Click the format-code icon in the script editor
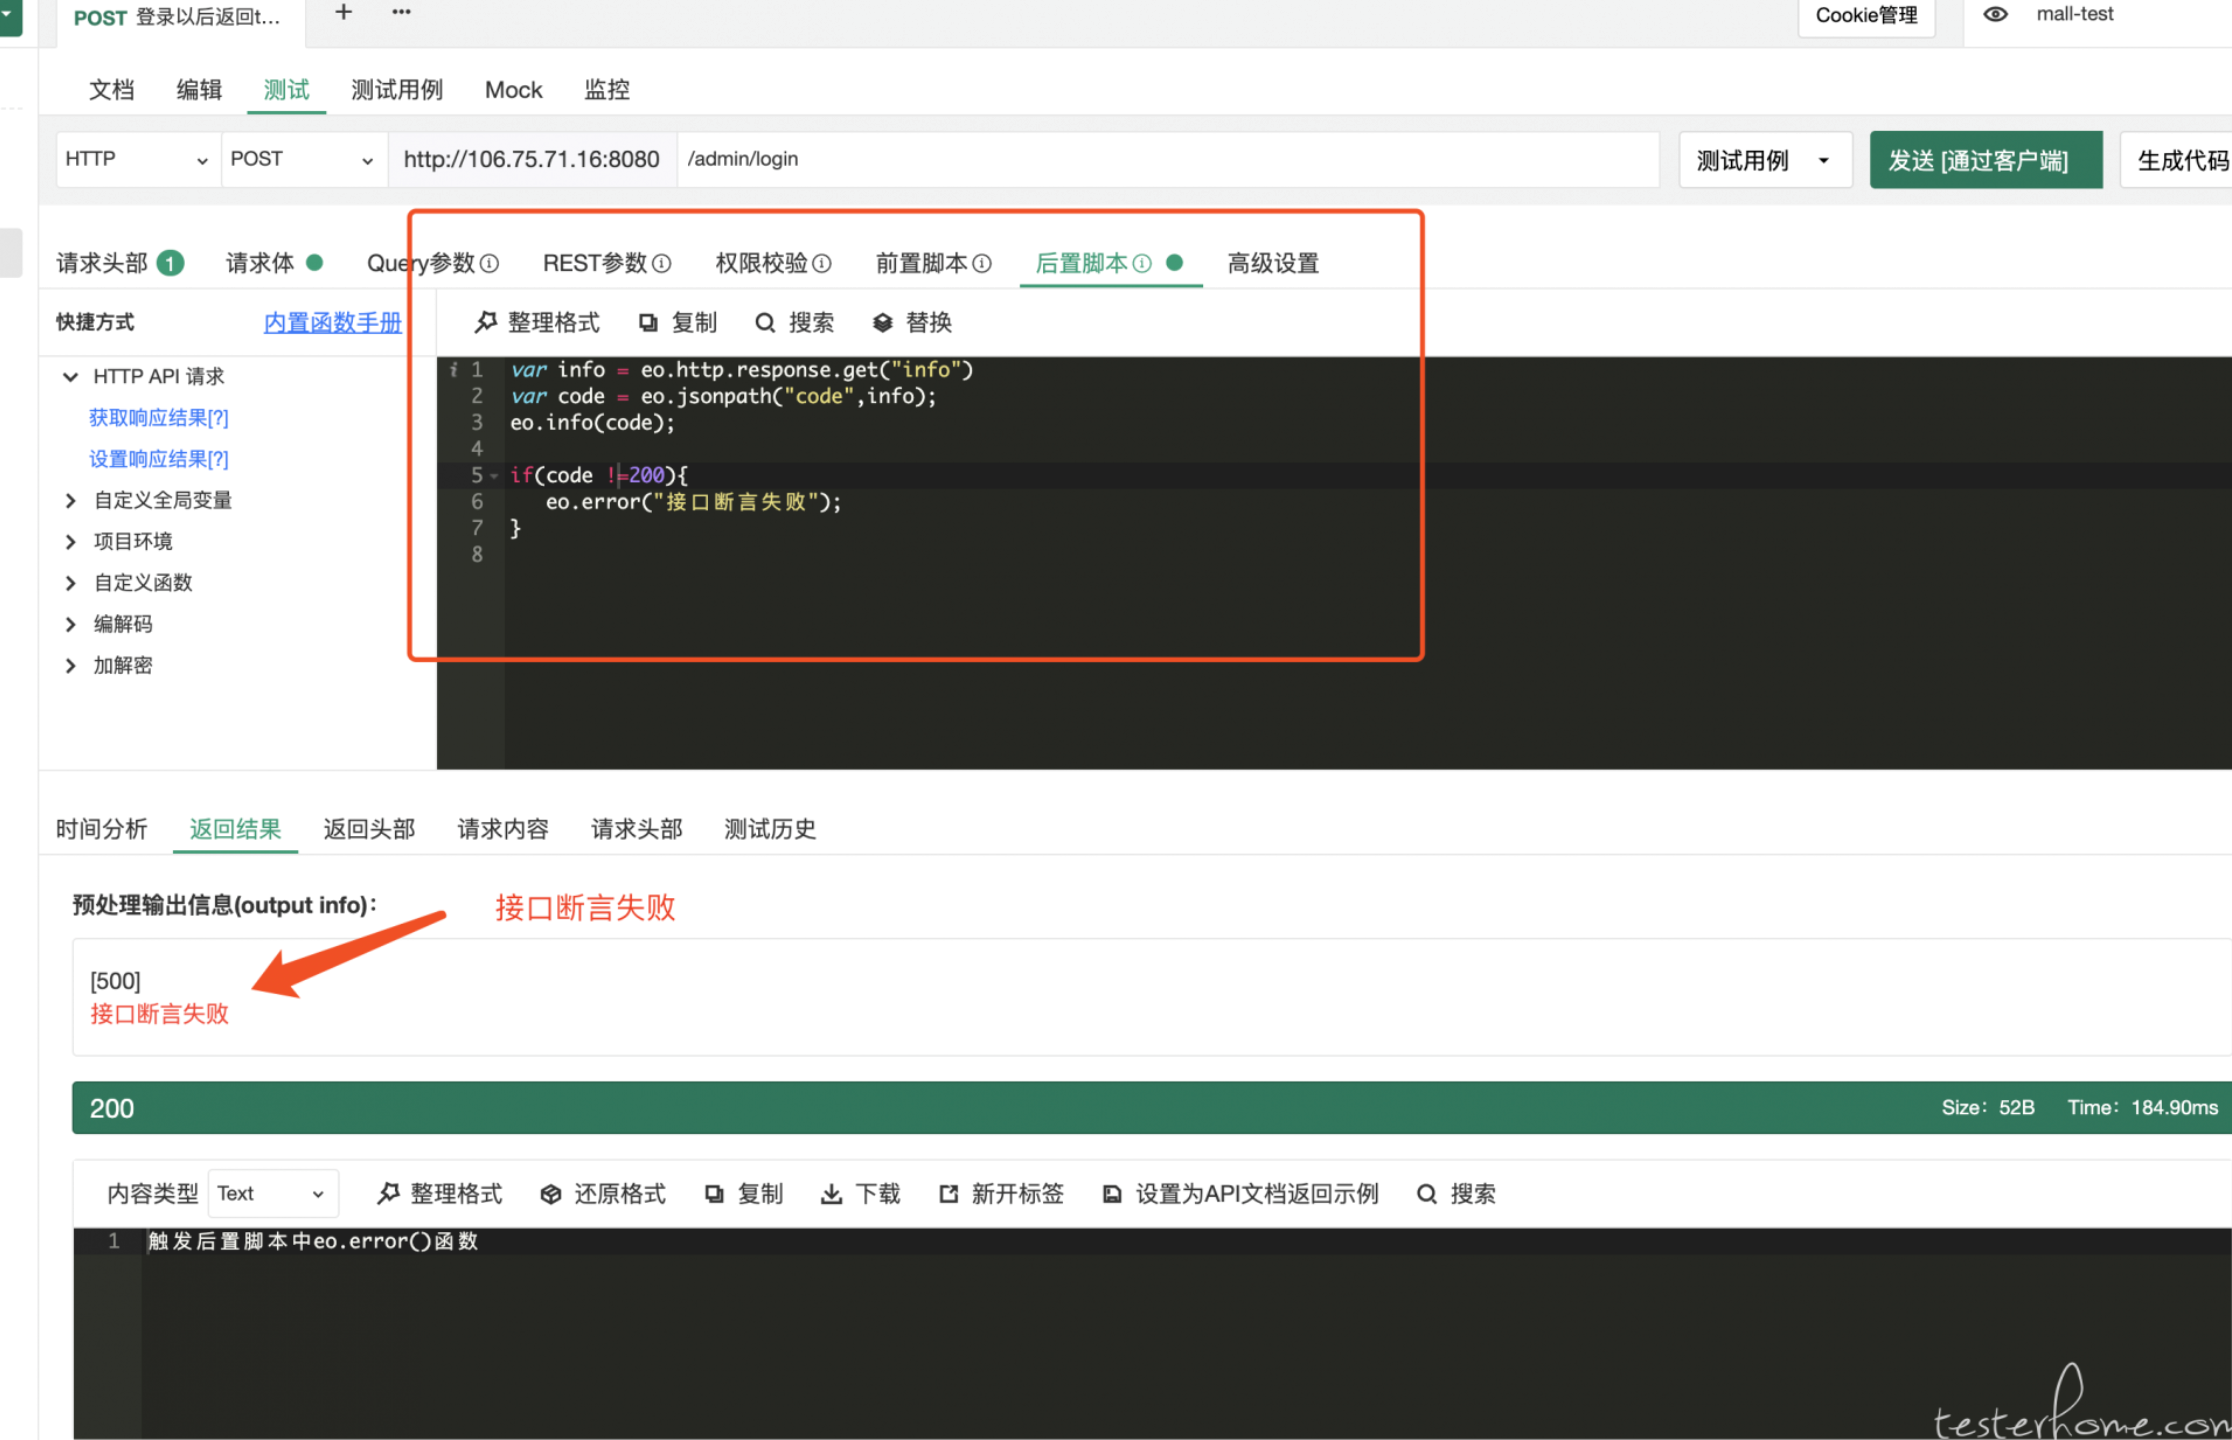 pos(486,322)
